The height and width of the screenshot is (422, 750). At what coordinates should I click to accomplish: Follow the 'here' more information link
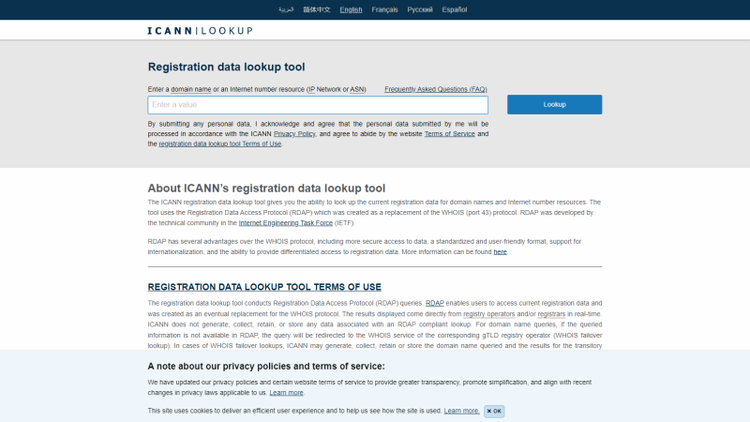[x=500, y=252]
